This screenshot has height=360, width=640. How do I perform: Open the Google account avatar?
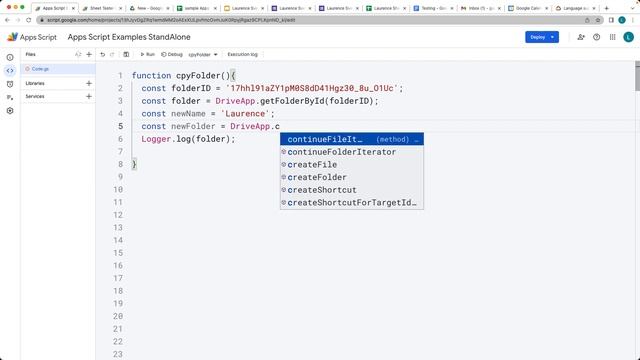point(628,37)
